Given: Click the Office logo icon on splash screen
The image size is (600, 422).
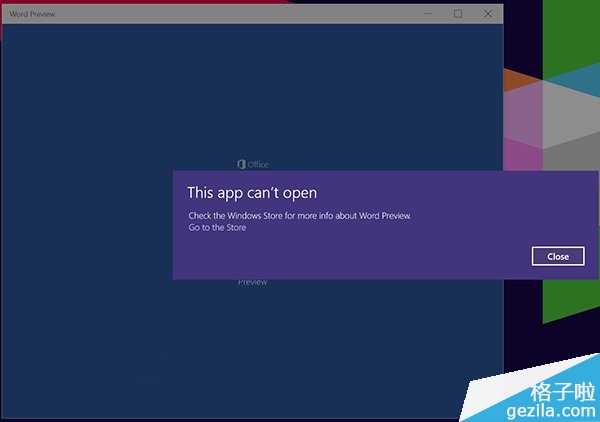Looking at the screenshot, I should coord(240,164).
